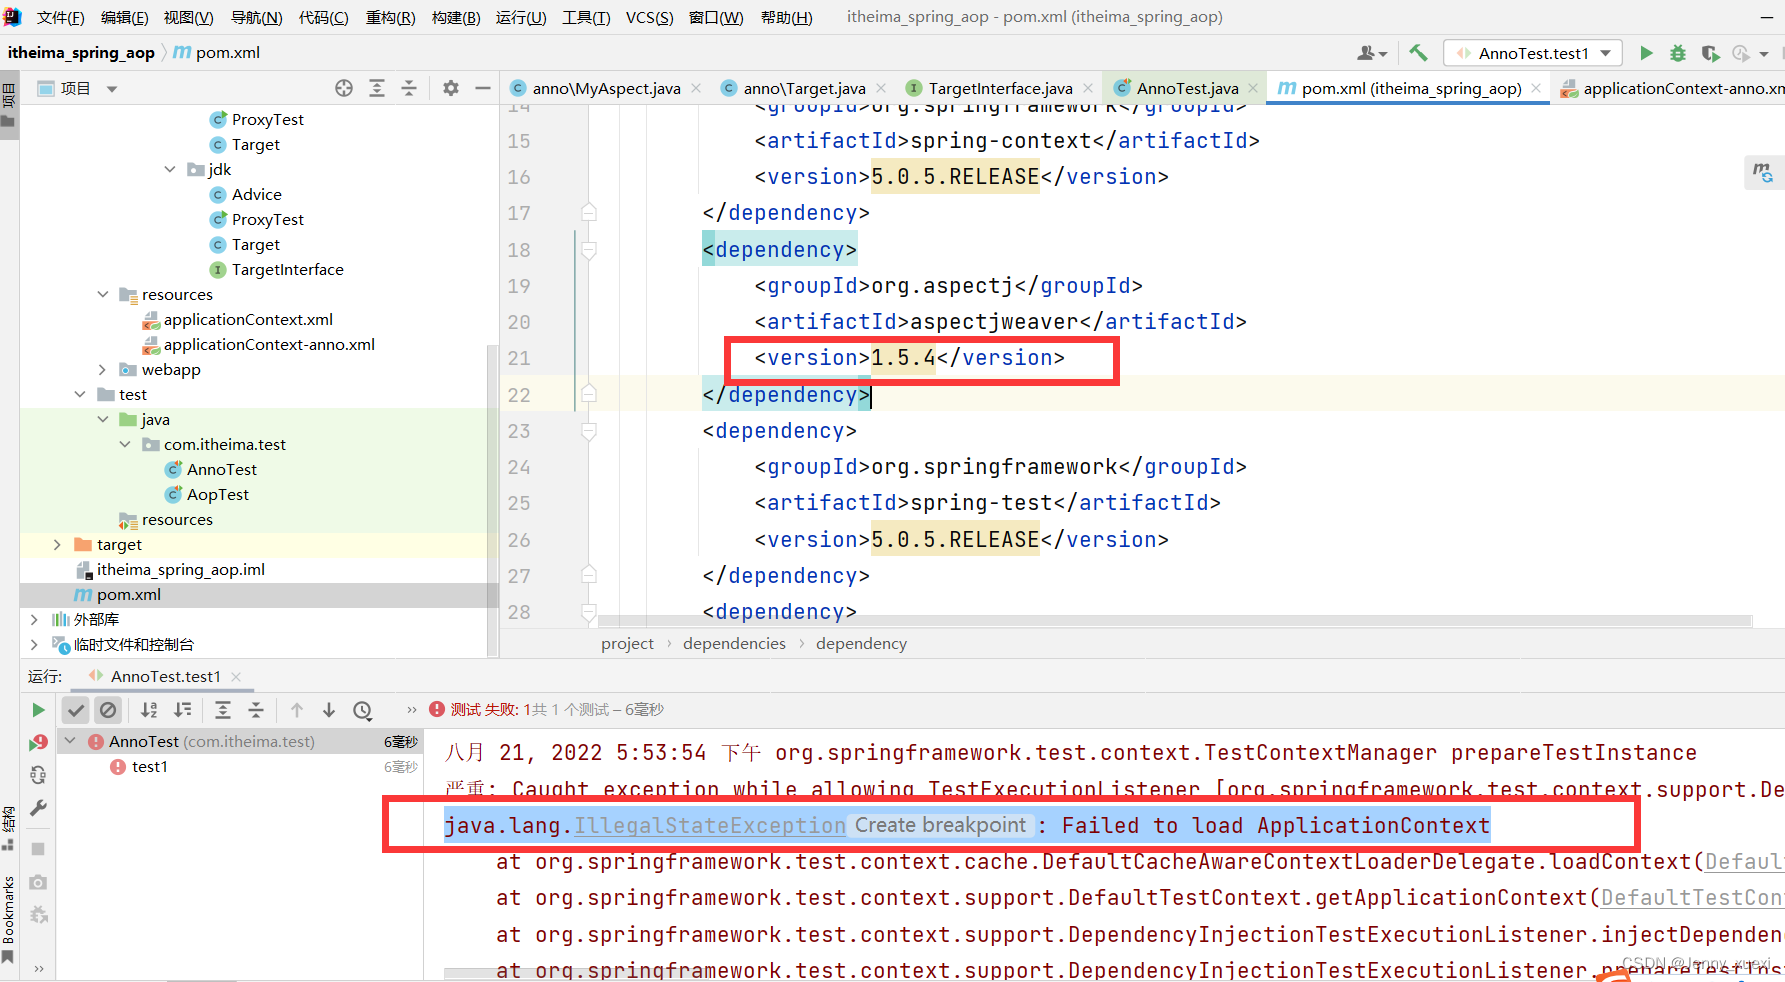The width and height of the screenshot is (1785, 982).
Task: Open the VCS(S) menu
Action: tap(649, 17)
